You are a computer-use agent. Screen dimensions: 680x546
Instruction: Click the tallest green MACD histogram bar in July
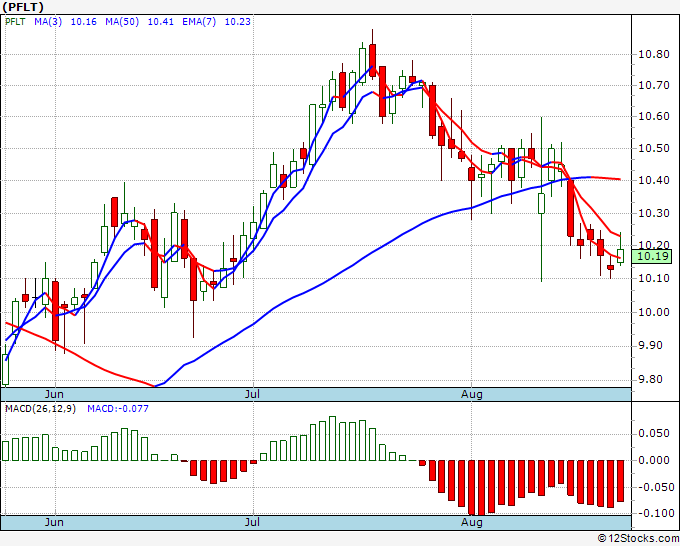[333, 438]
